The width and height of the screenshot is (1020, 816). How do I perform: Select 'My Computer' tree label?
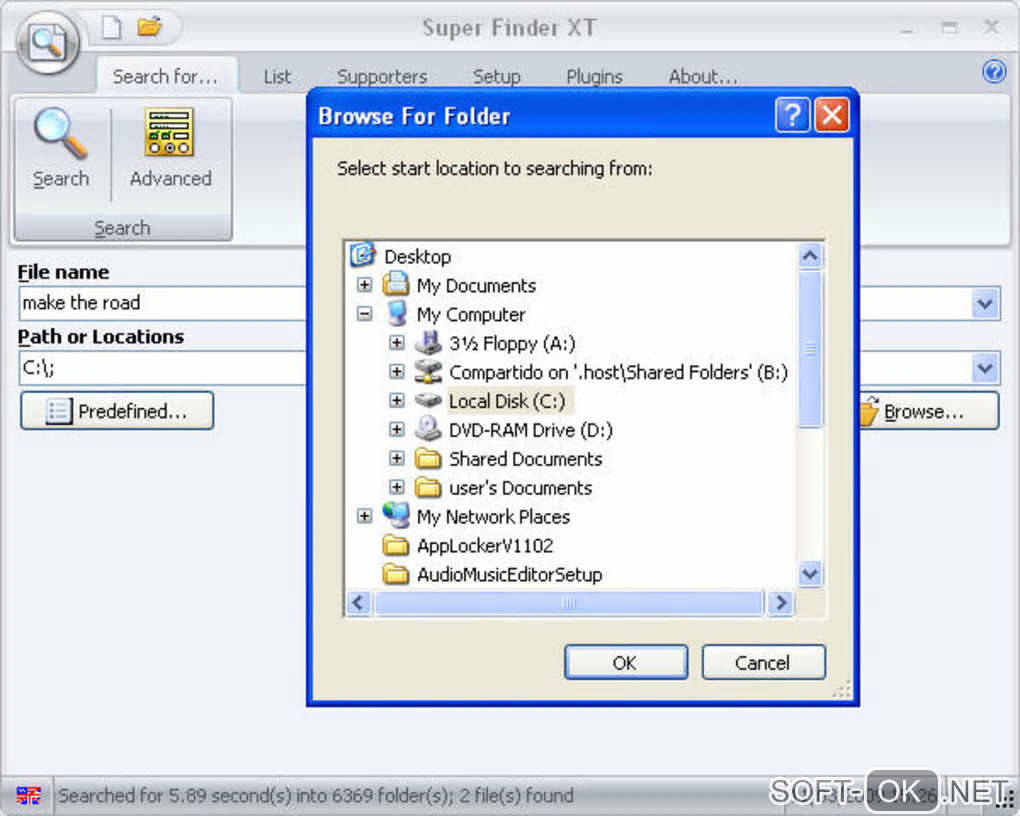coord(471,315)
